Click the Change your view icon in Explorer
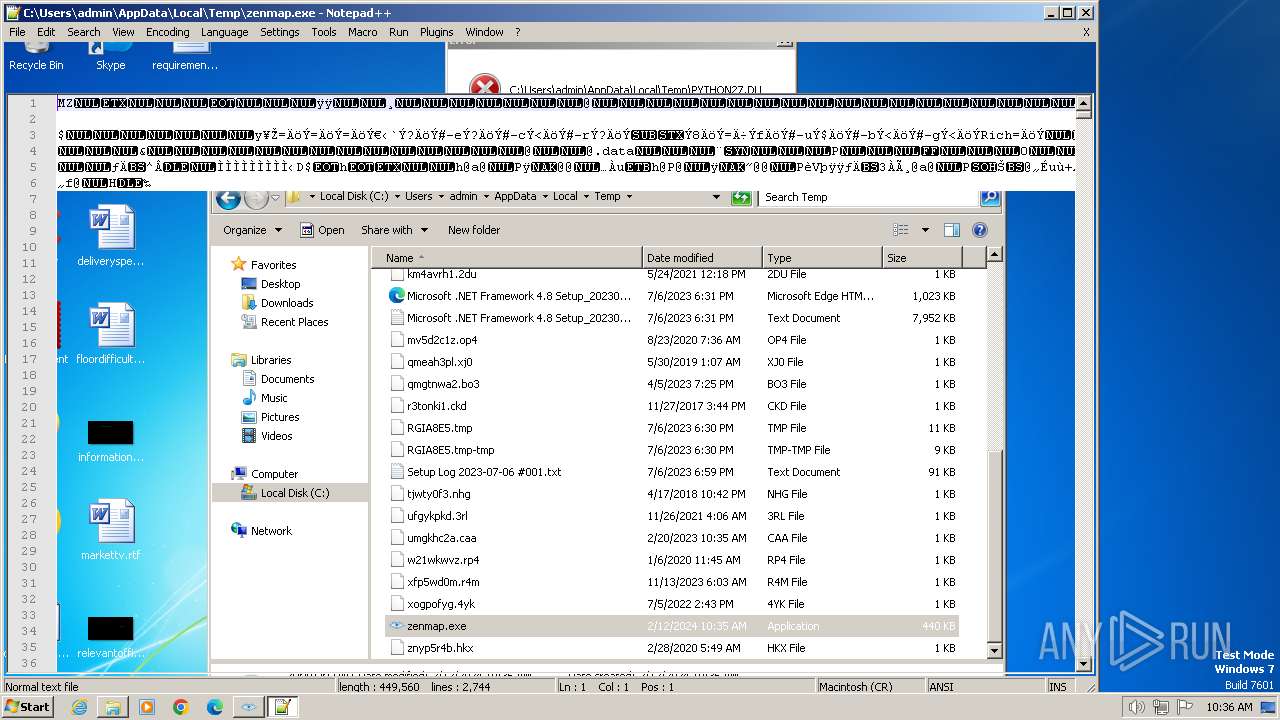This screenshot has width=1280, height=720. click(x=900, y=230)
